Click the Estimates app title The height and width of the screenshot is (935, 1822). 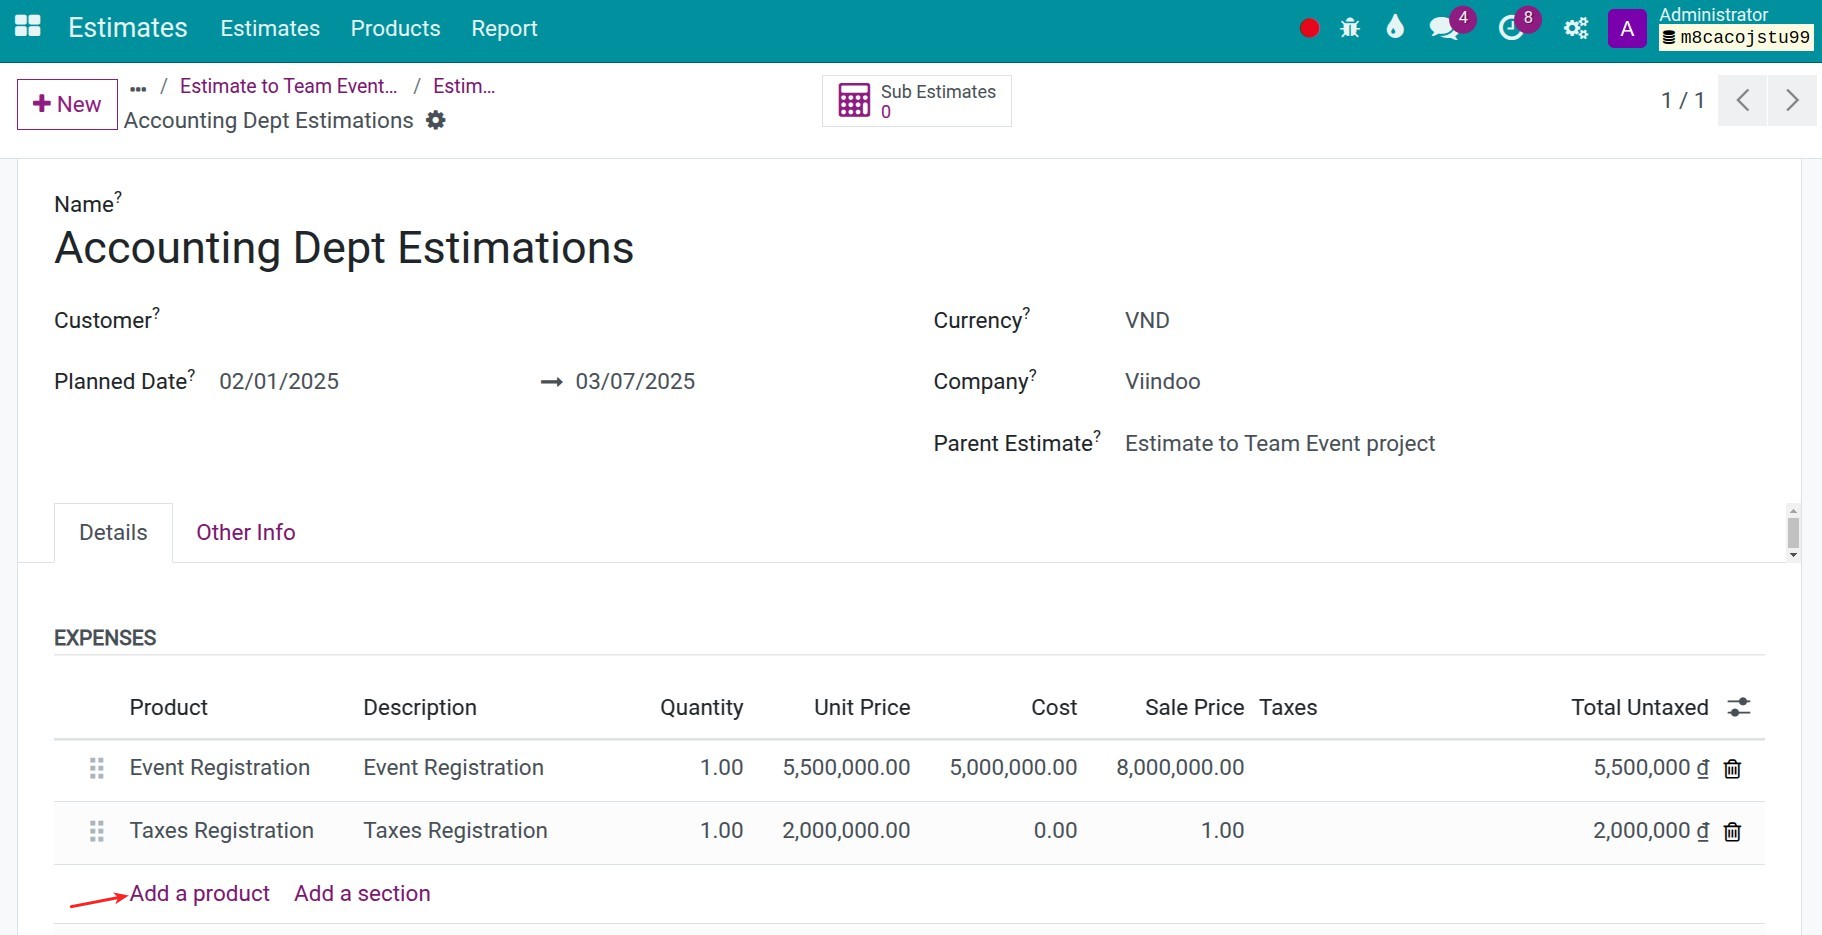click(128, 28)
